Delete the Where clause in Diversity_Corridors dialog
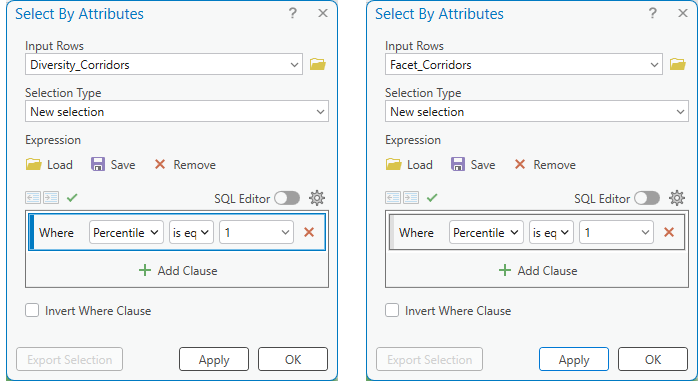Image resolution: width=700 pixels, height=381 pixels. (x=309, y=232)
